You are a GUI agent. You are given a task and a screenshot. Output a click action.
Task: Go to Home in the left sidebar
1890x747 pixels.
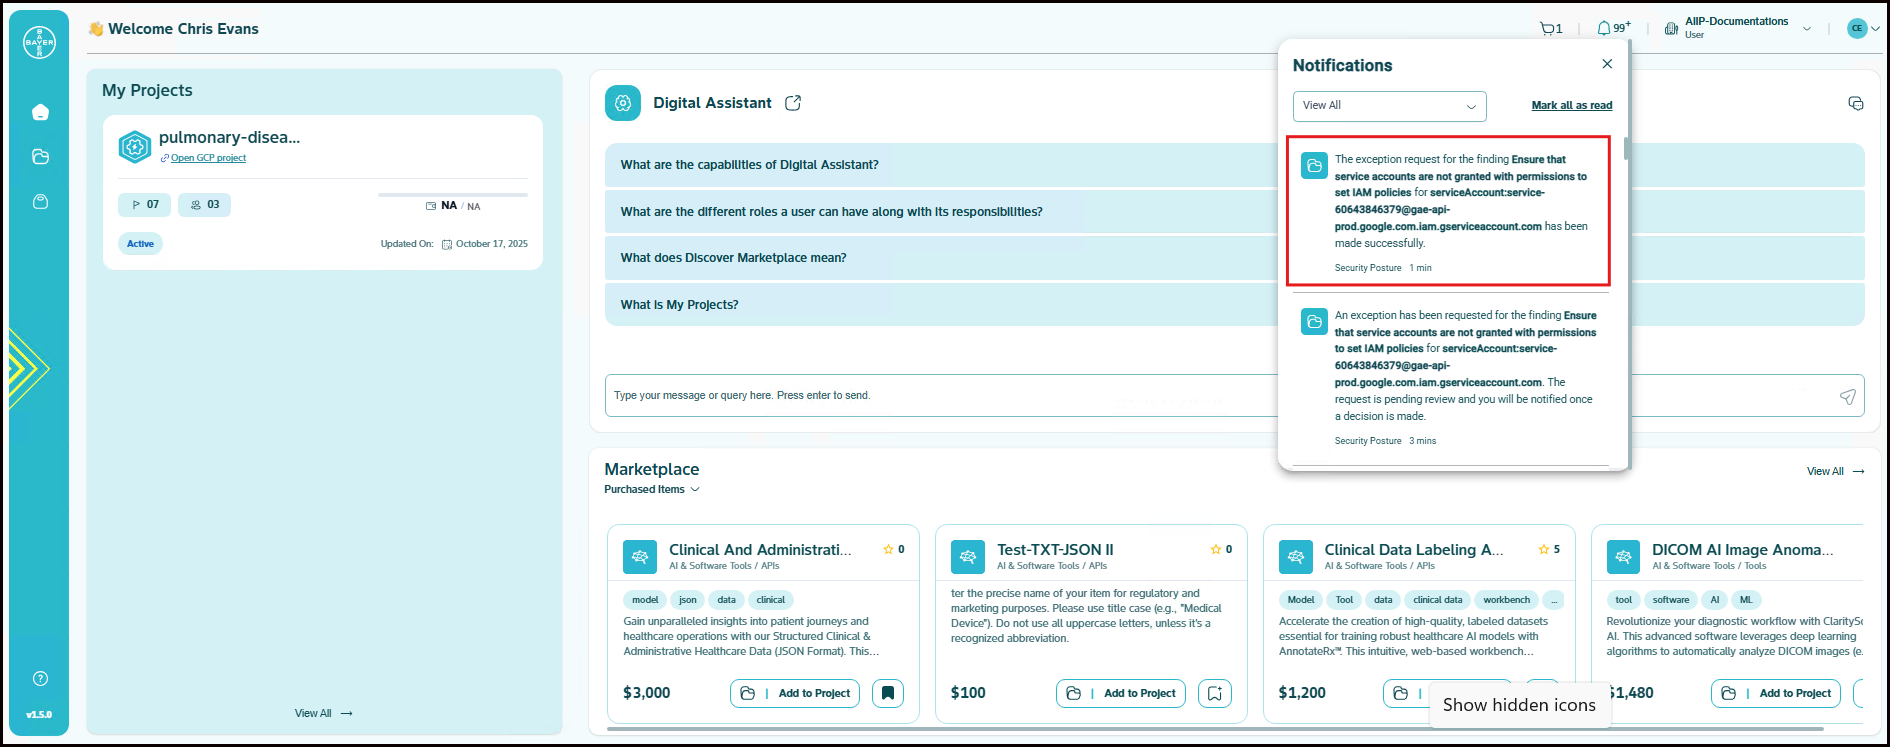40,112
